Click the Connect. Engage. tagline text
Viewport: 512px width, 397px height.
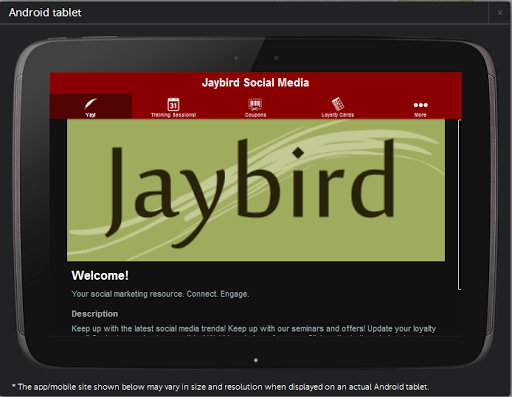tap(218, 294)
